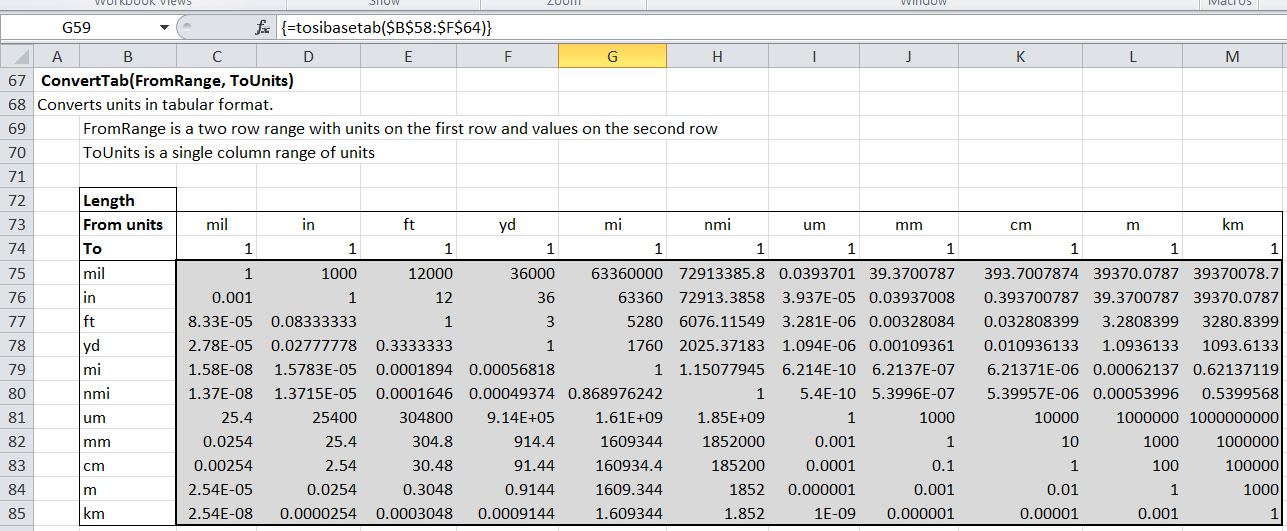This screenshot has width=1287, height=531.
Task: Select column M header
Action: pos(1232,58)
